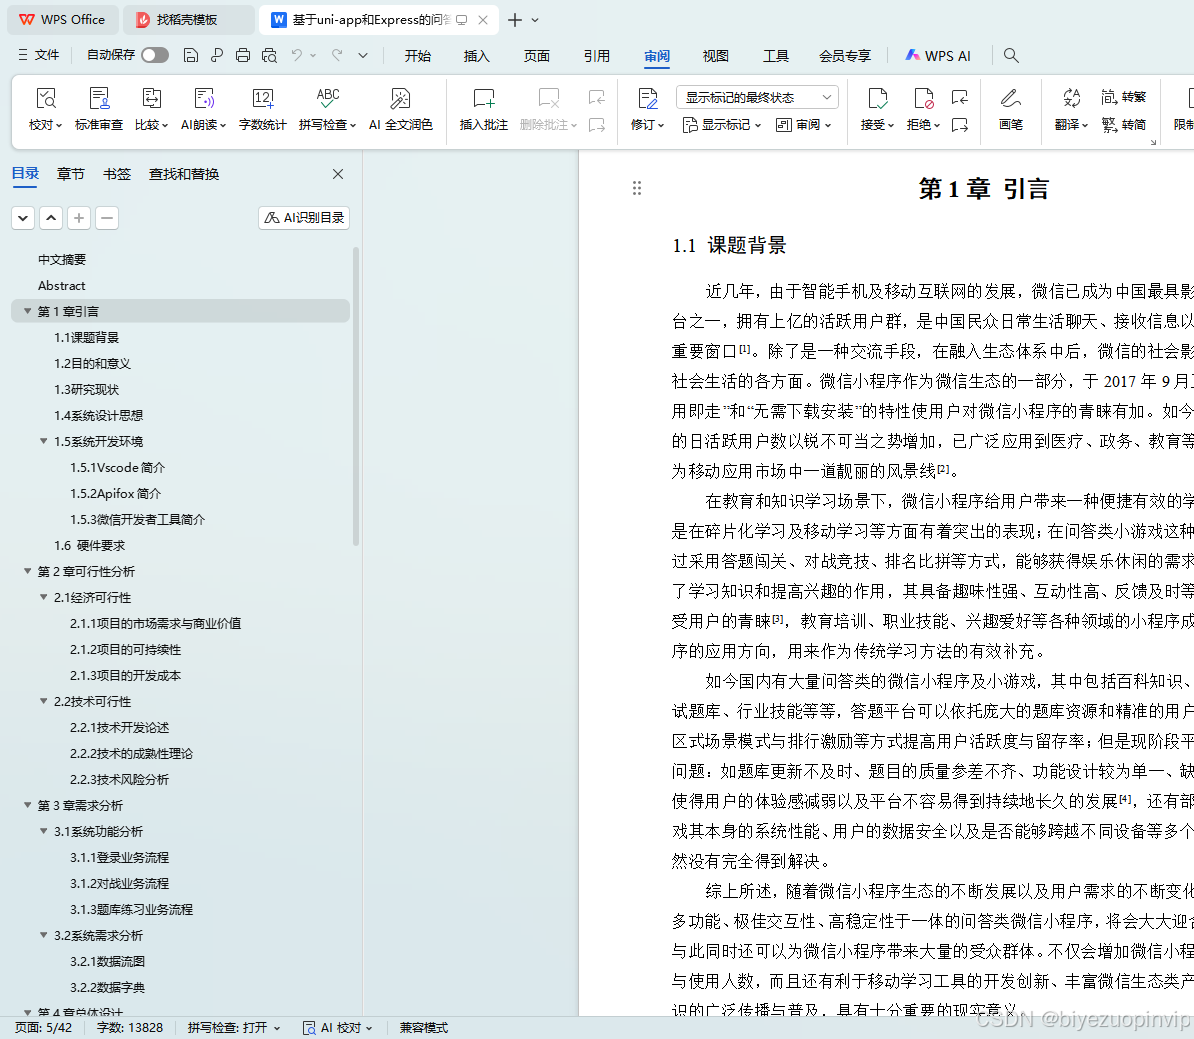Jump to 1.2目的和意义 in outline
Image resolution: width=1194 pixels, height=1039 pixels.
click(x=92, y=363)
